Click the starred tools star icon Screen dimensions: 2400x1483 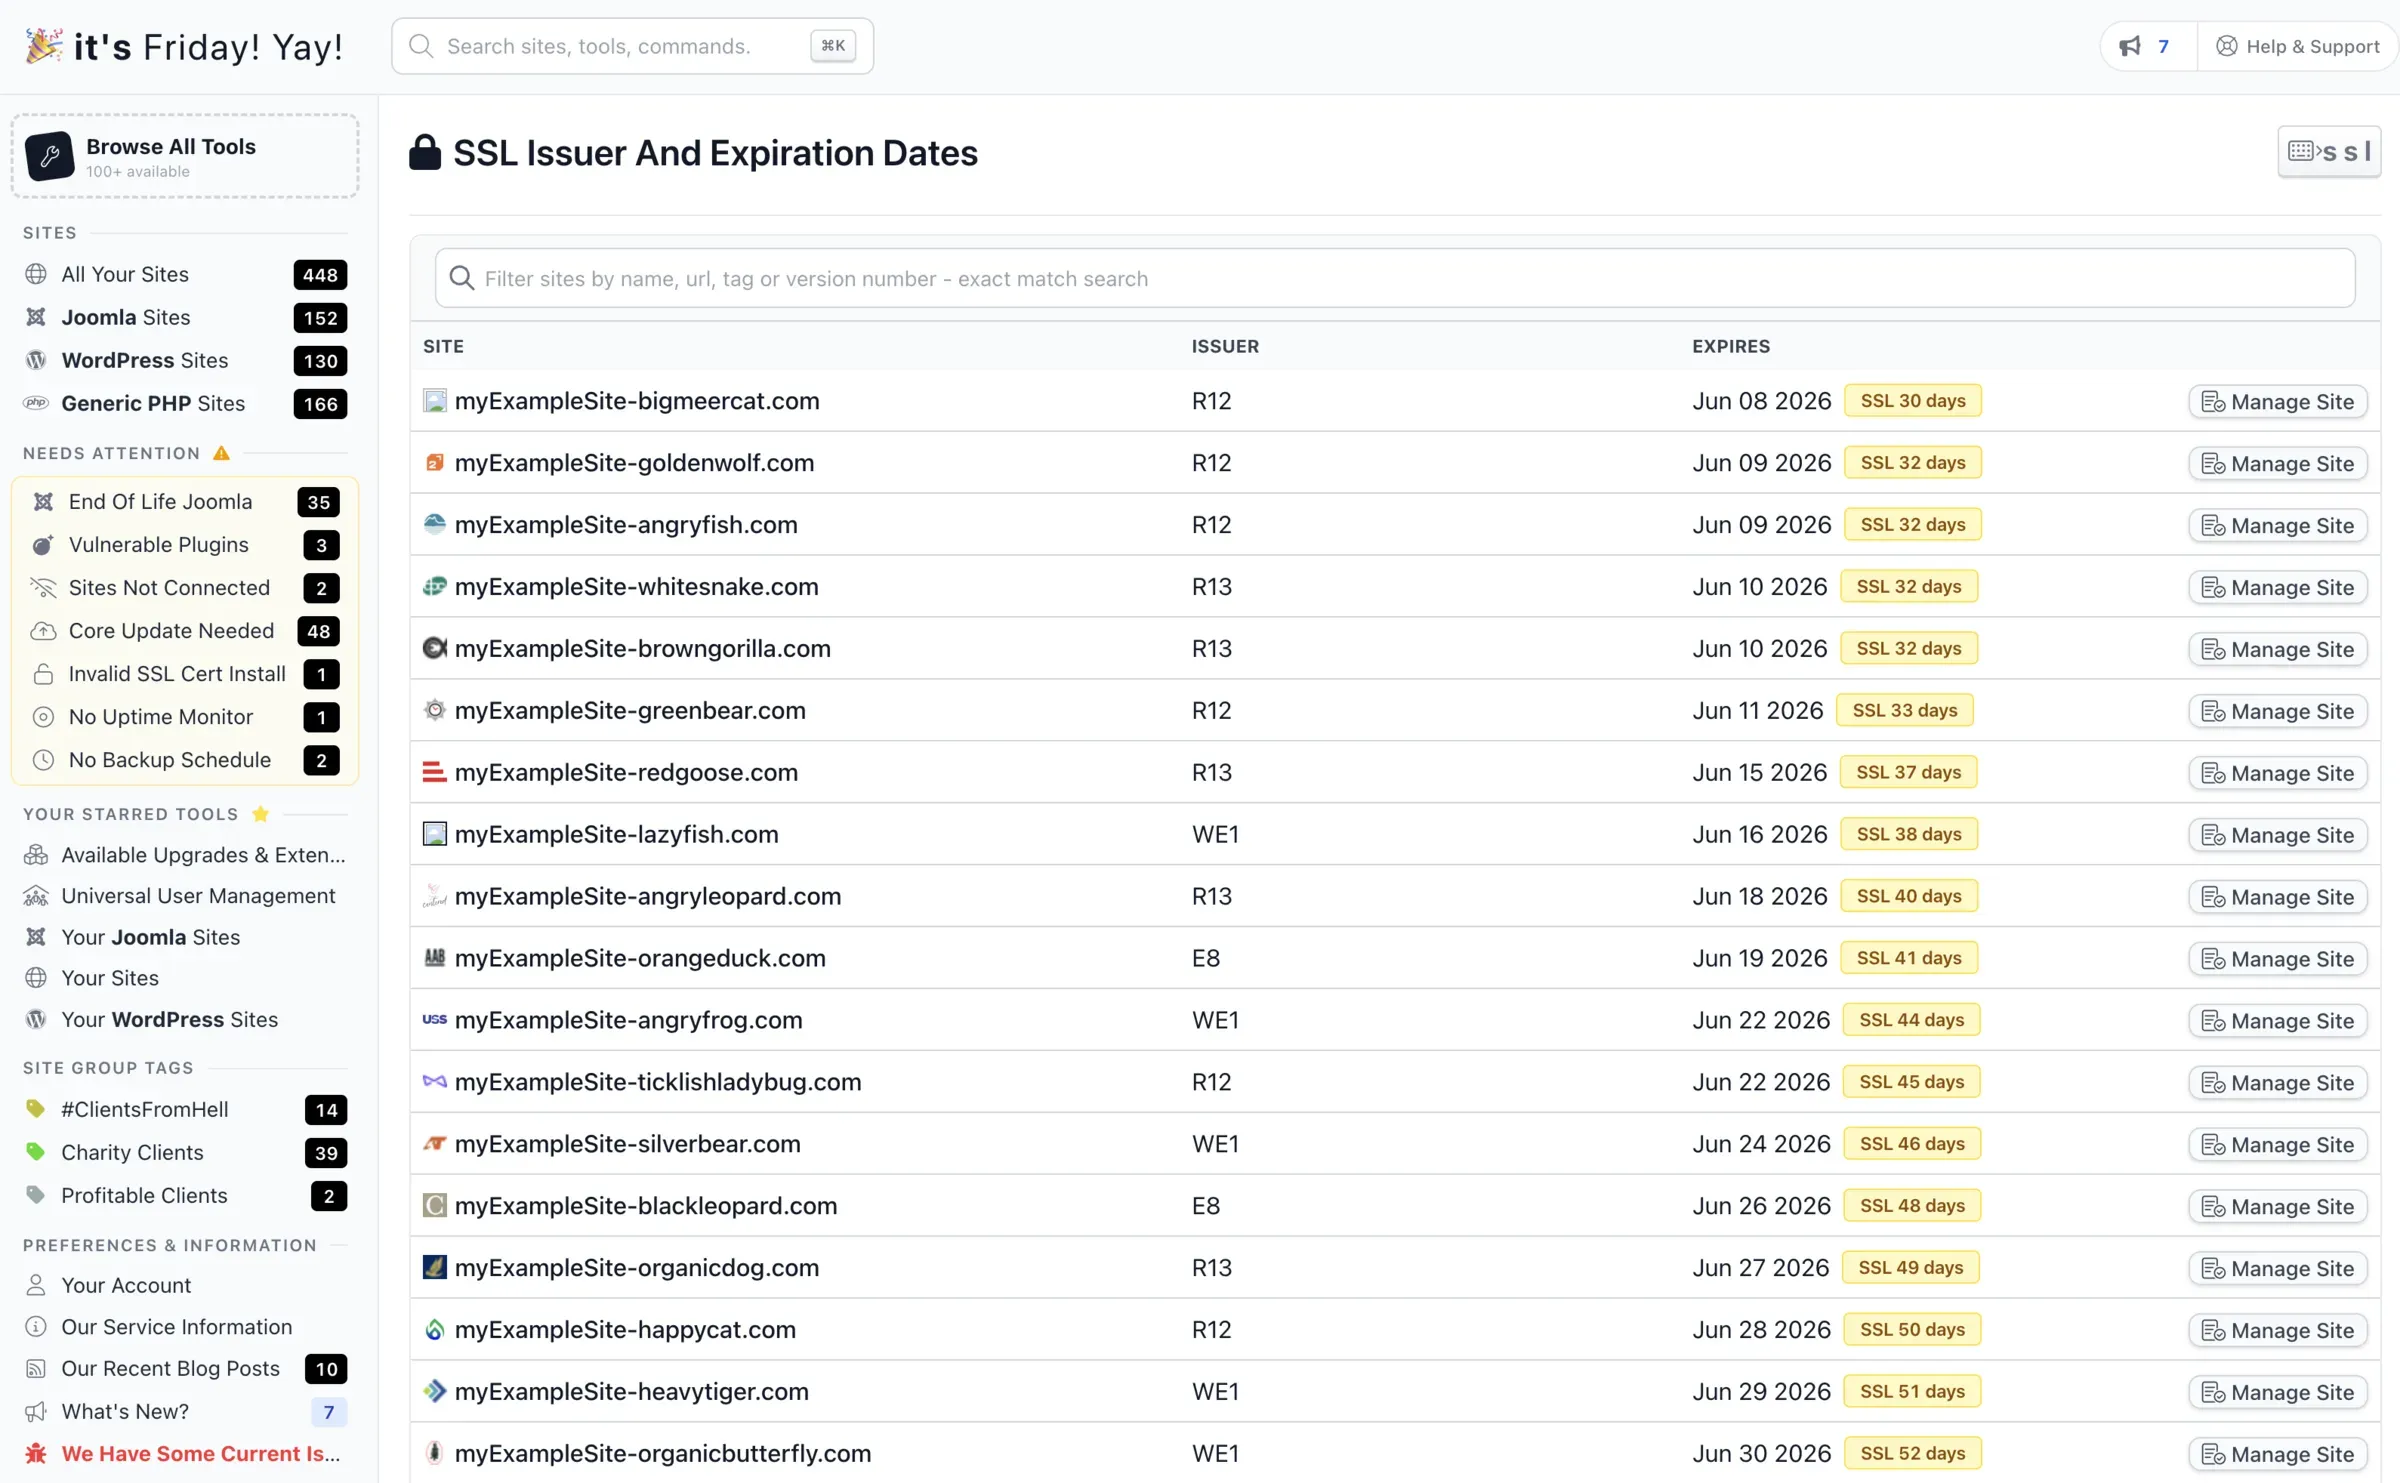[x=261, y=814]
